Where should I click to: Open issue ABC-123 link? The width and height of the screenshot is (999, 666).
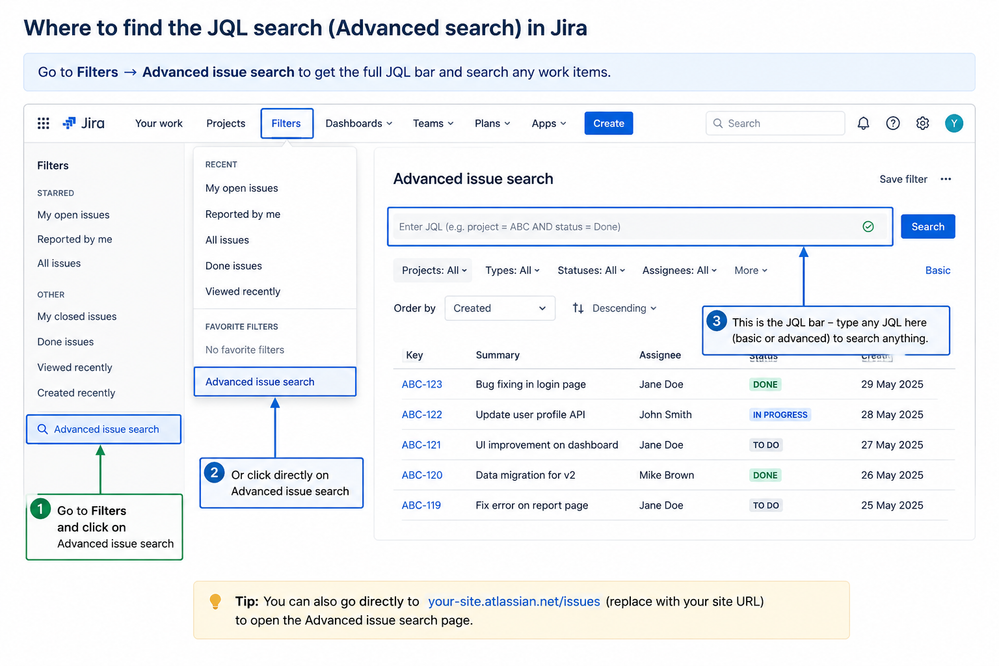point(422,384)
